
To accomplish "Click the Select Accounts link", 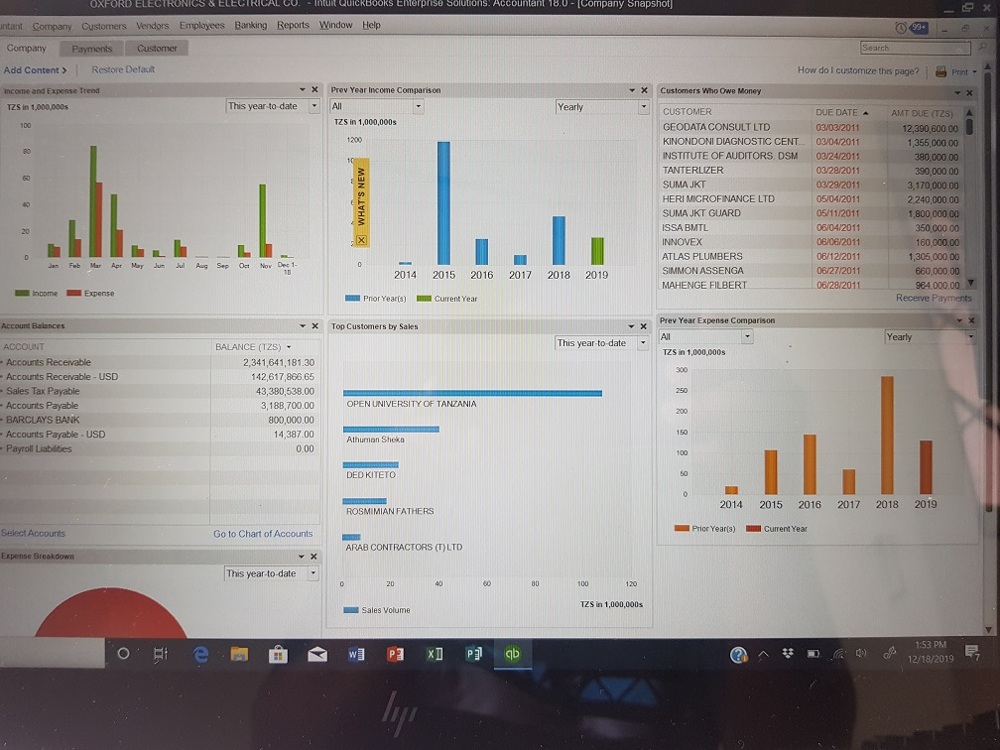I will (33, 533).
